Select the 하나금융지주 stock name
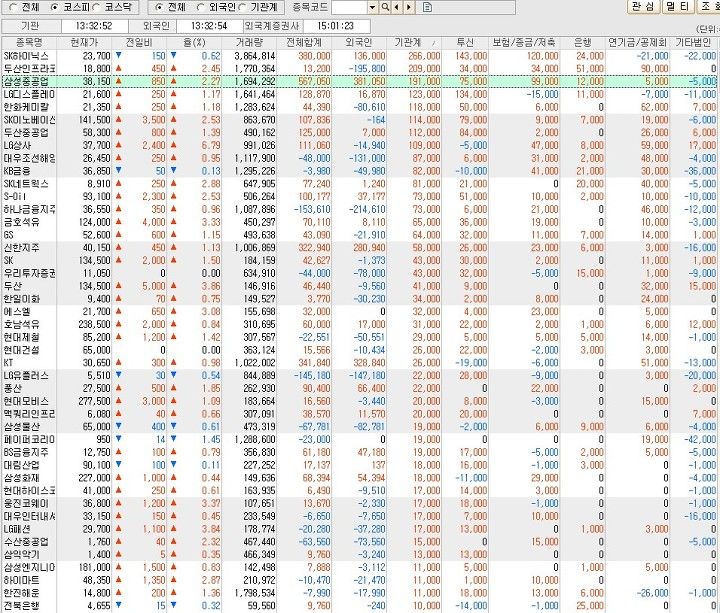Image resolution: width=720 pixels, height=613 pixels. [29, 210]
